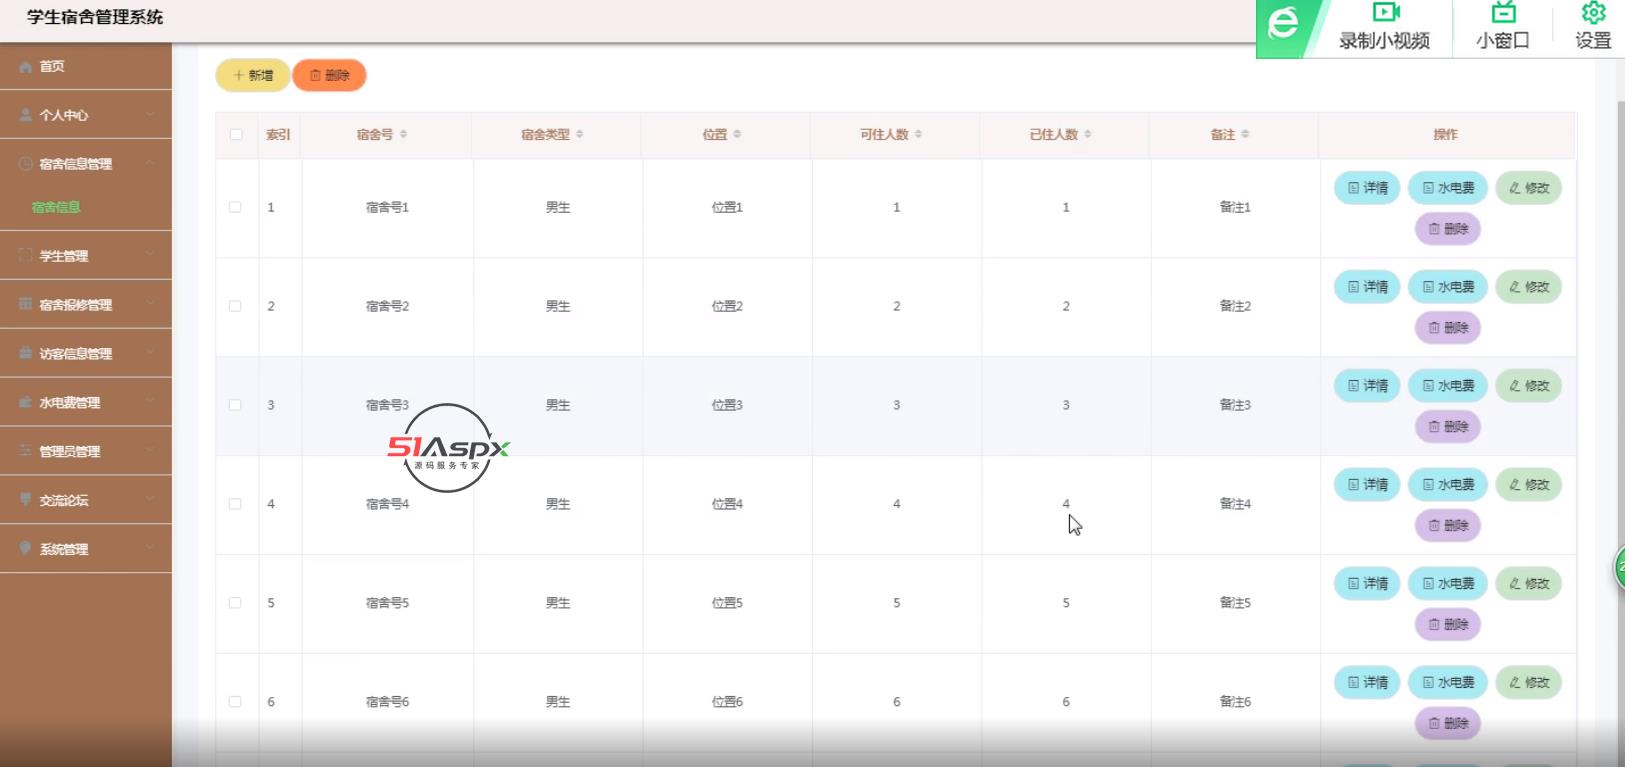Check the checkbox for row 宿舍号6

pos(235,702)
